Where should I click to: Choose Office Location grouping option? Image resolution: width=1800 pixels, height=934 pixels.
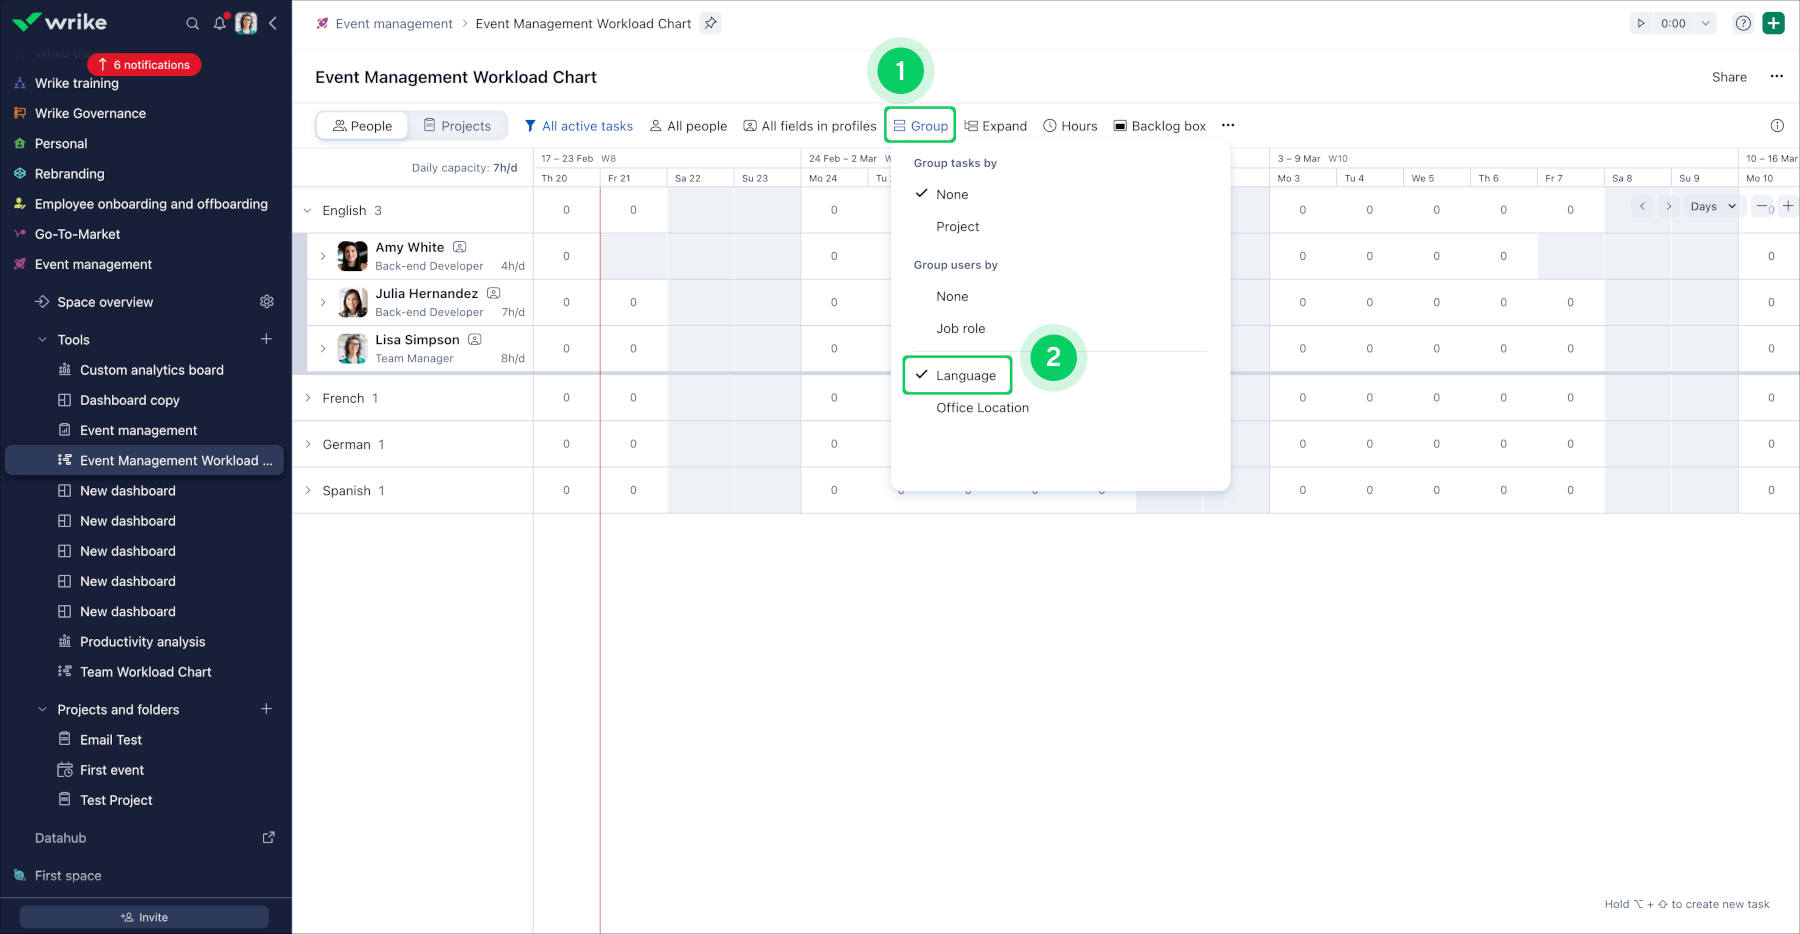tap(982, 408)
